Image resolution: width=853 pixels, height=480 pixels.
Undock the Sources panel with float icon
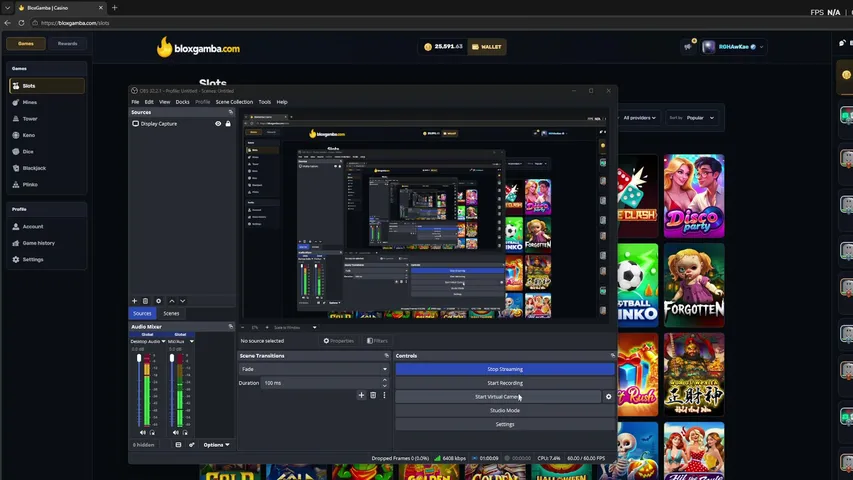(x=231, y=112)
